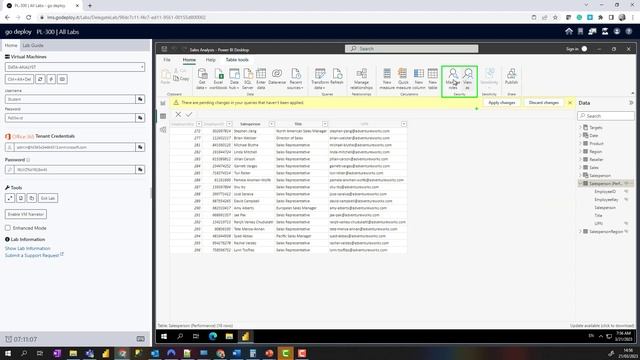The image size is (640, 360).
Task: Expand the Region table in Data pane
Action: [580, 151]
